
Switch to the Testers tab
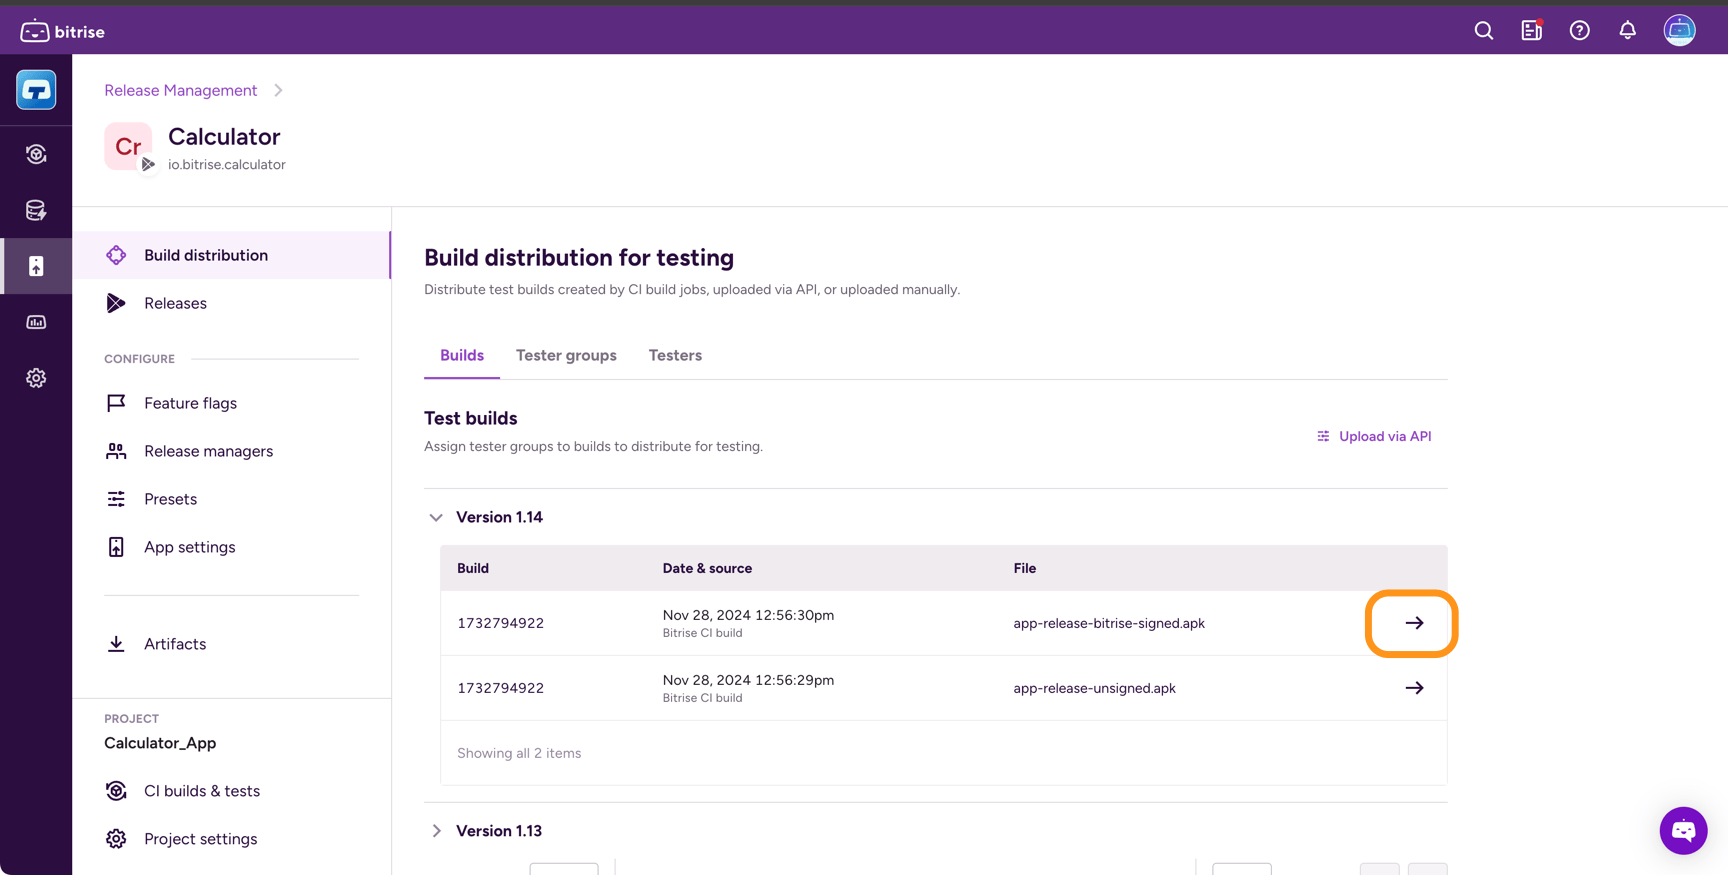pos(675,355)
